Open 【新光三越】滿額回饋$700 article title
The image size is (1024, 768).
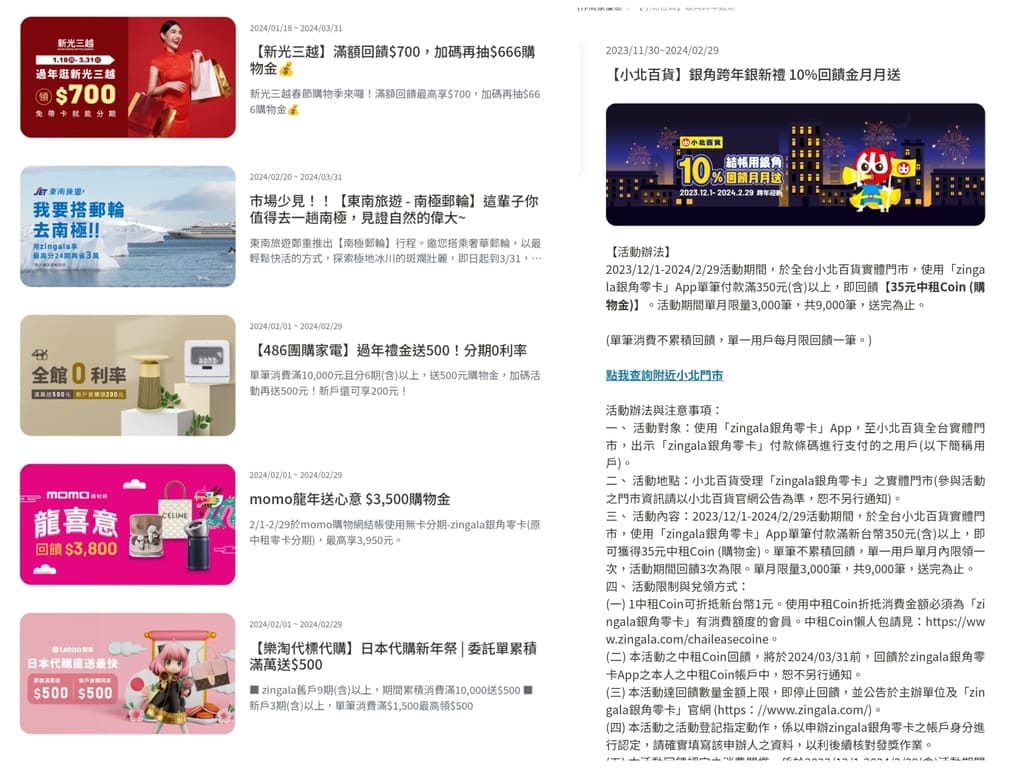392,60
